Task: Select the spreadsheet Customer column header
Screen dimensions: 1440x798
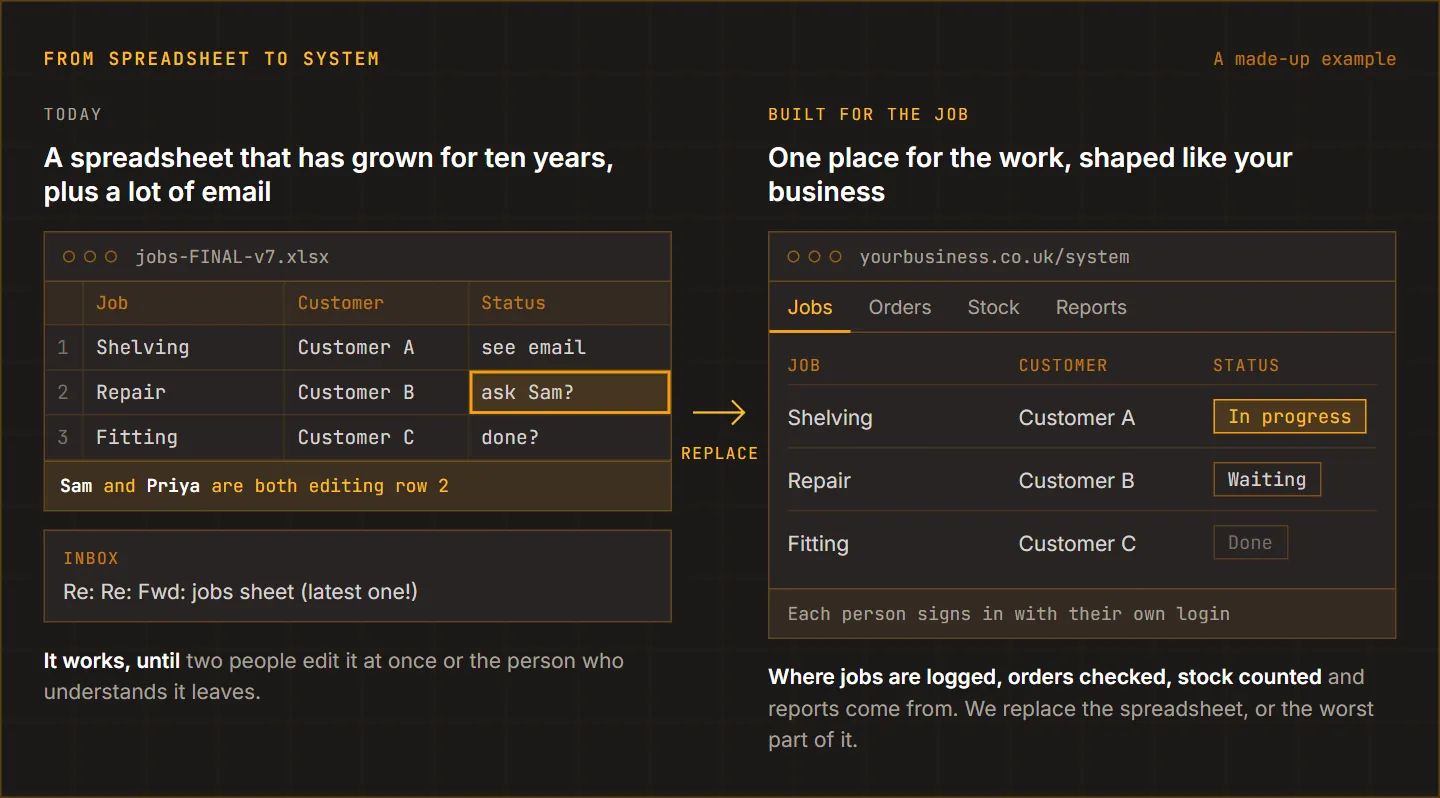Action: 376,303
